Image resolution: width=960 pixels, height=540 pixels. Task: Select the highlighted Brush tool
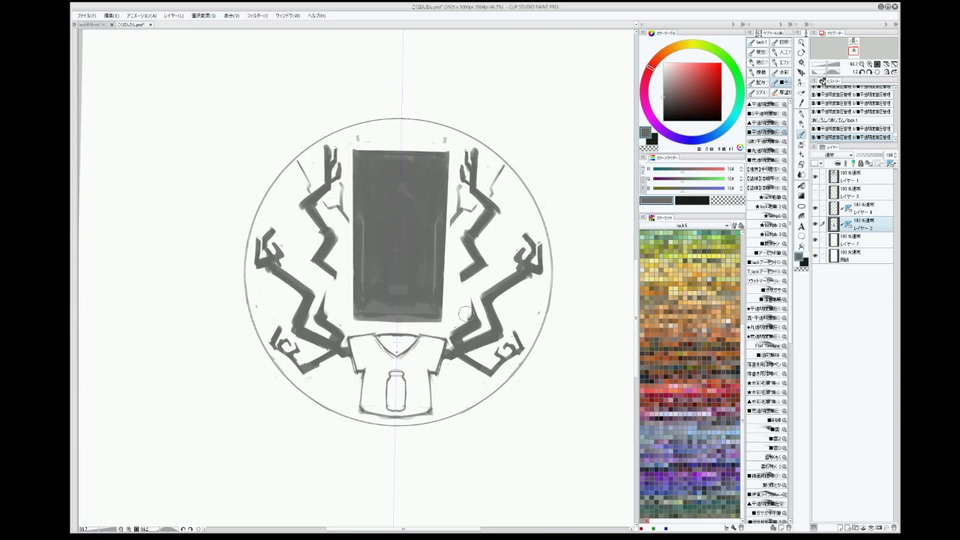[x=801, y=134]
